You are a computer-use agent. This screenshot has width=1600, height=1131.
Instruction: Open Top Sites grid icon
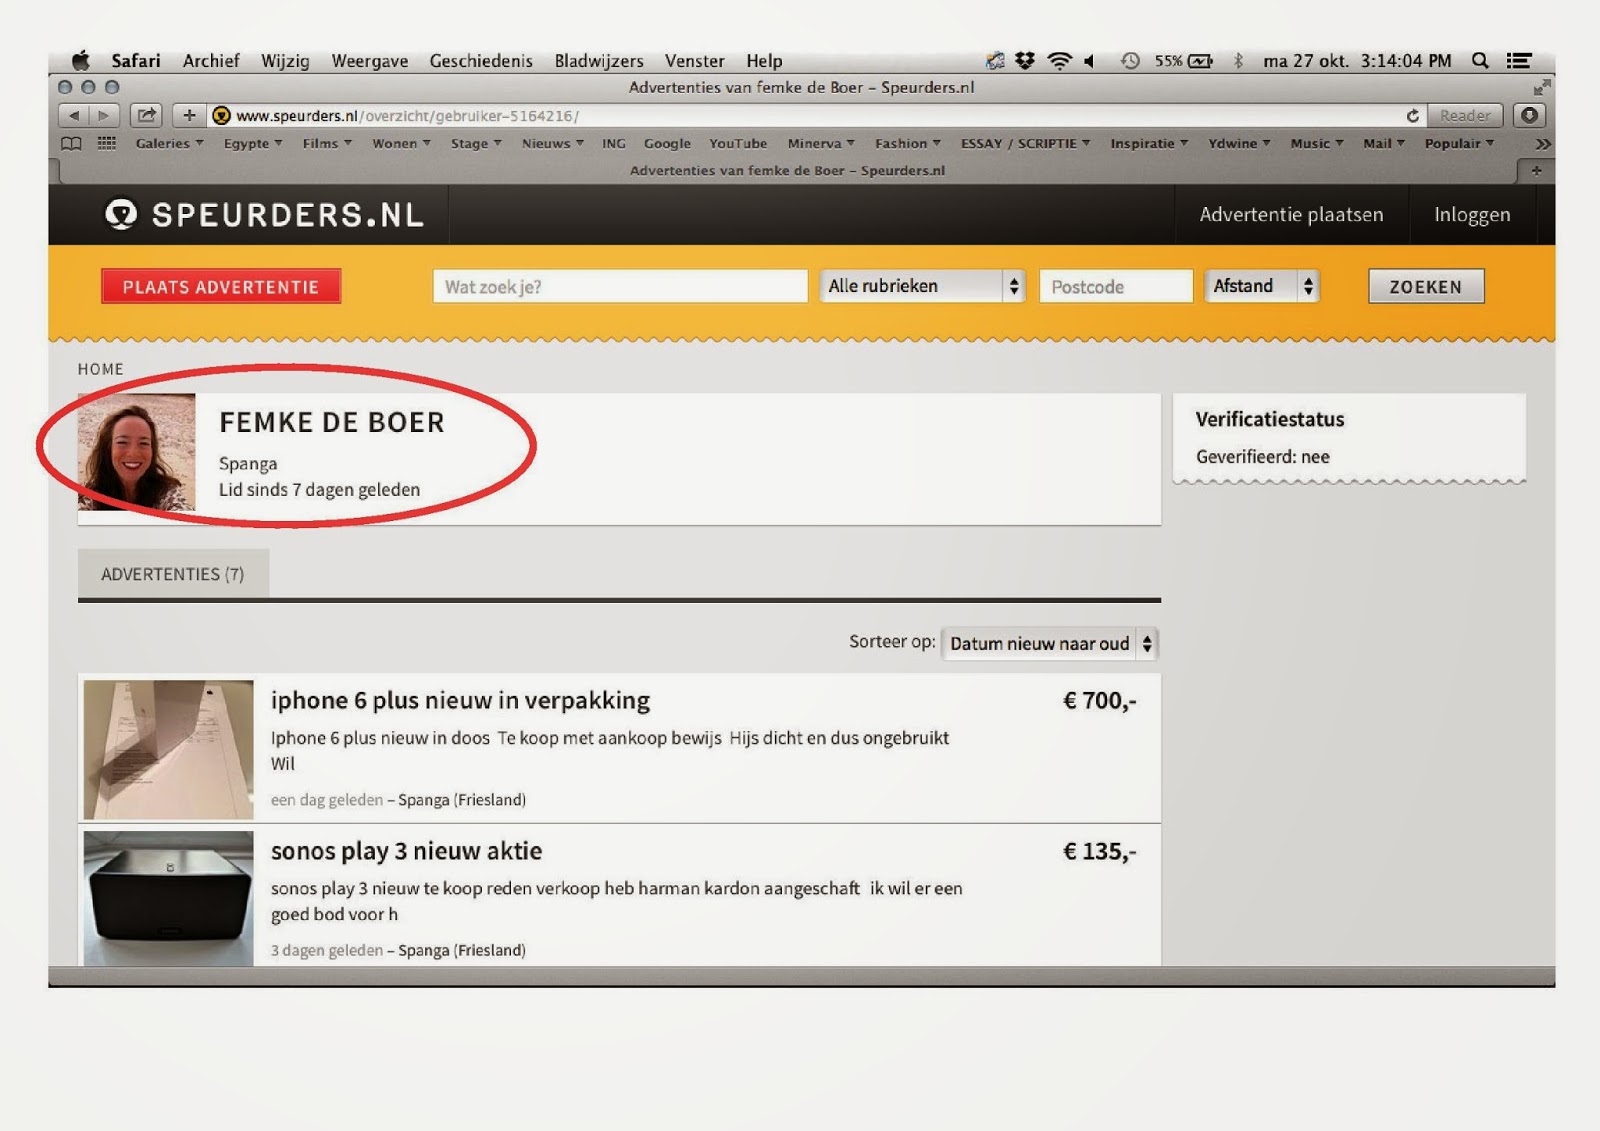pos(107,144)
